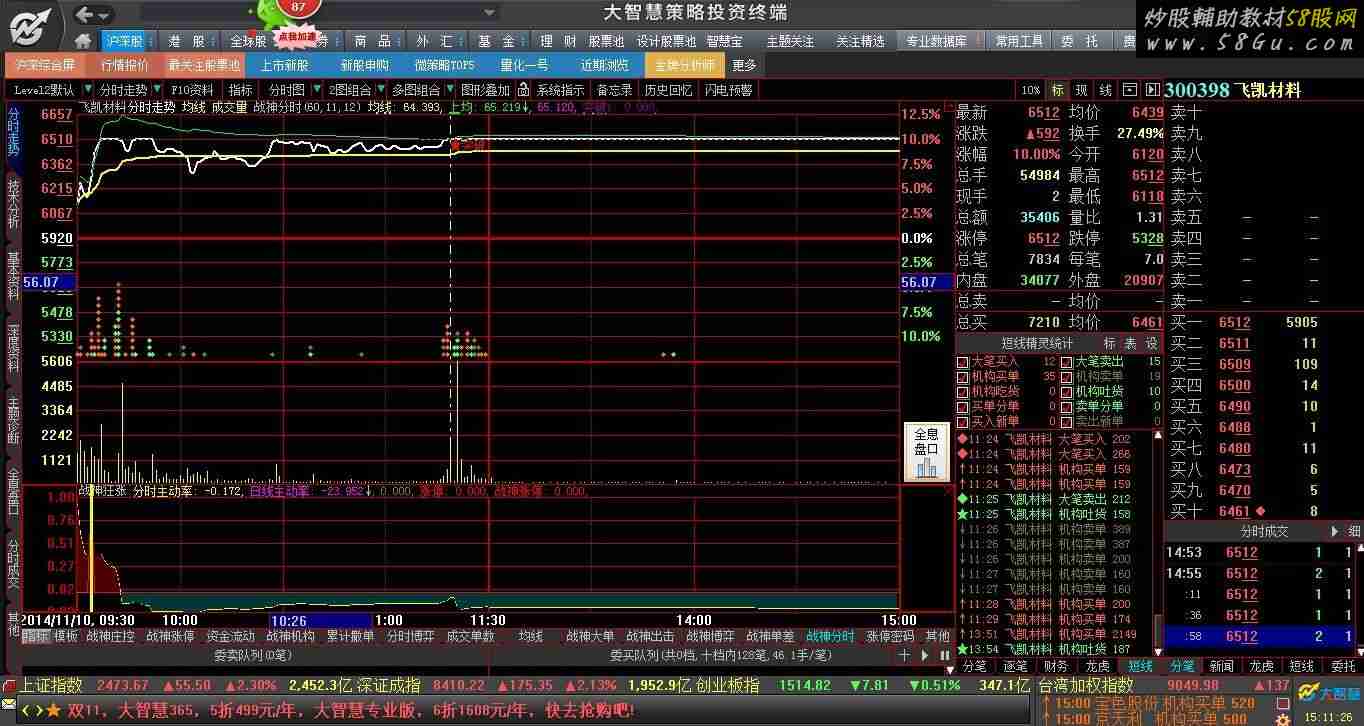Click the plus icon in 委买队列 bar

904,655
